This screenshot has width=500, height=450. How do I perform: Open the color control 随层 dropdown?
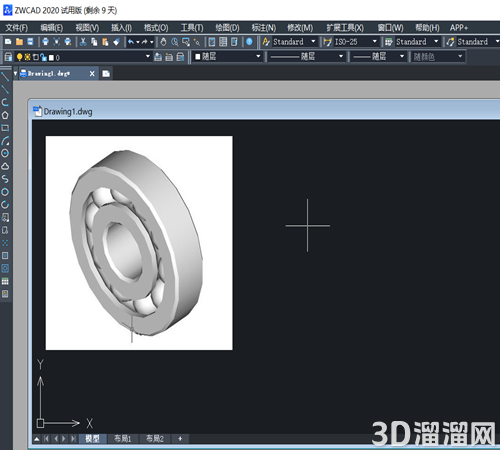(258, 56)
